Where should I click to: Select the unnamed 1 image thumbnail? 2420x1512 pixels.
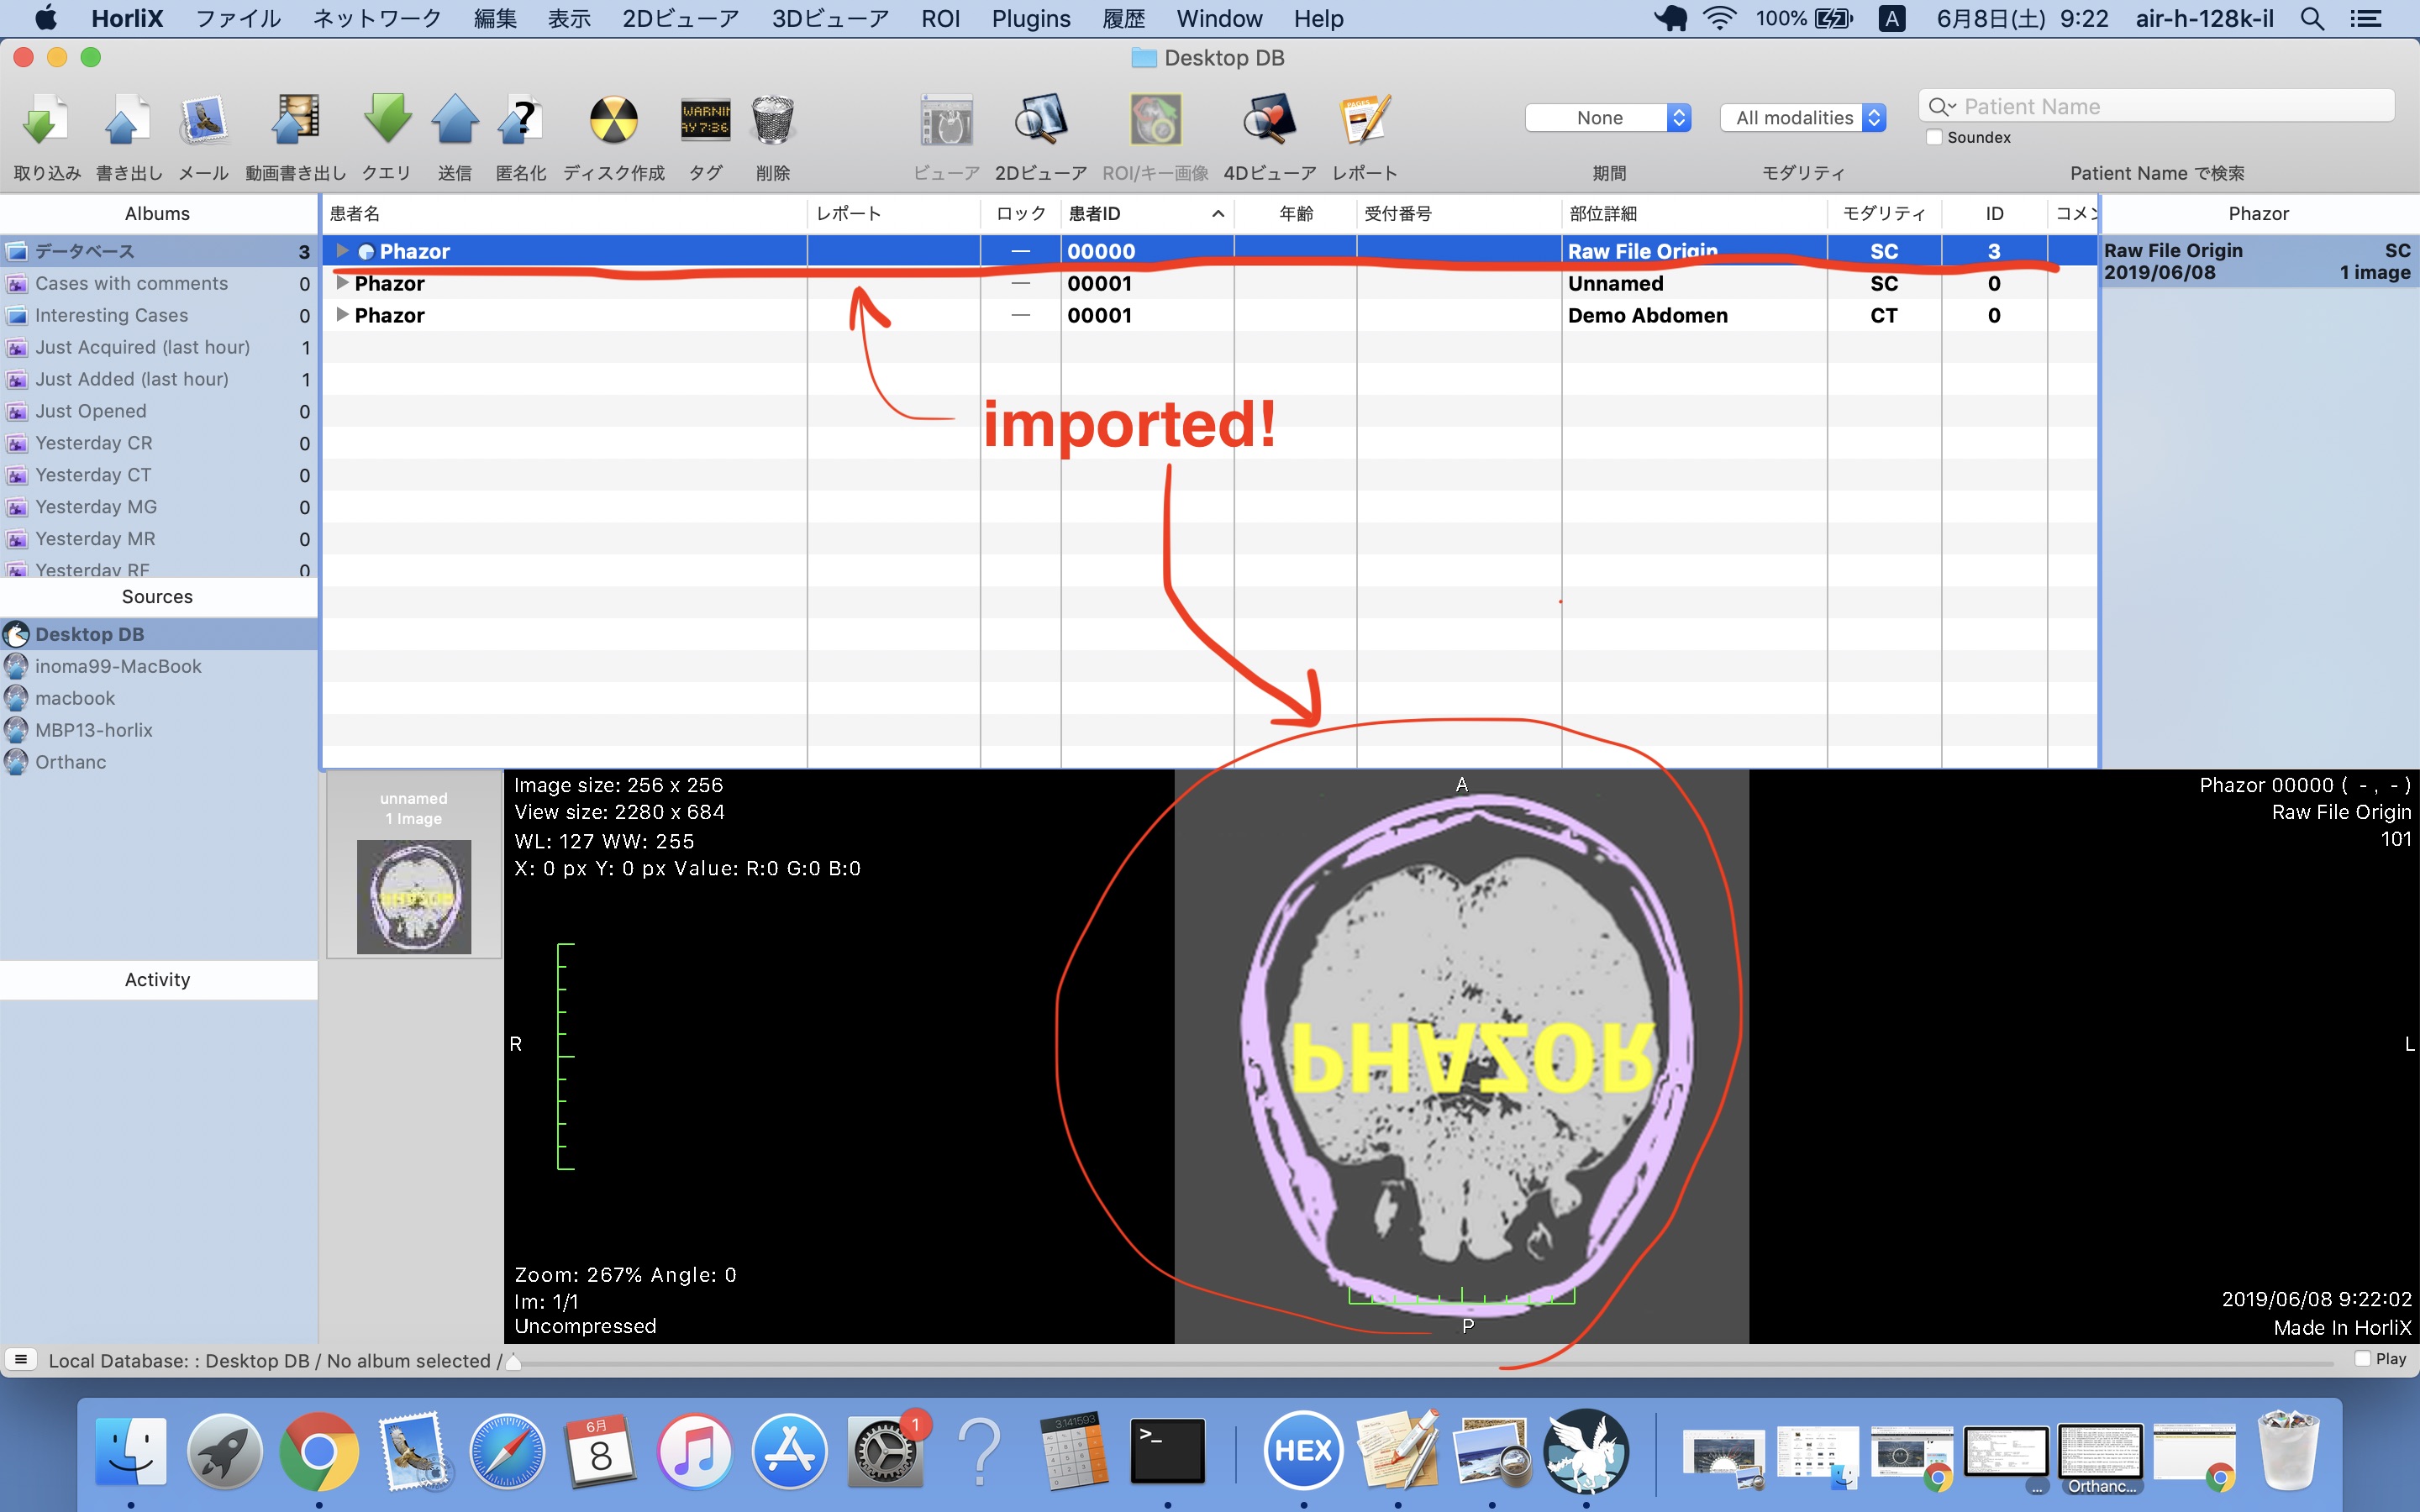click(414, 865)
